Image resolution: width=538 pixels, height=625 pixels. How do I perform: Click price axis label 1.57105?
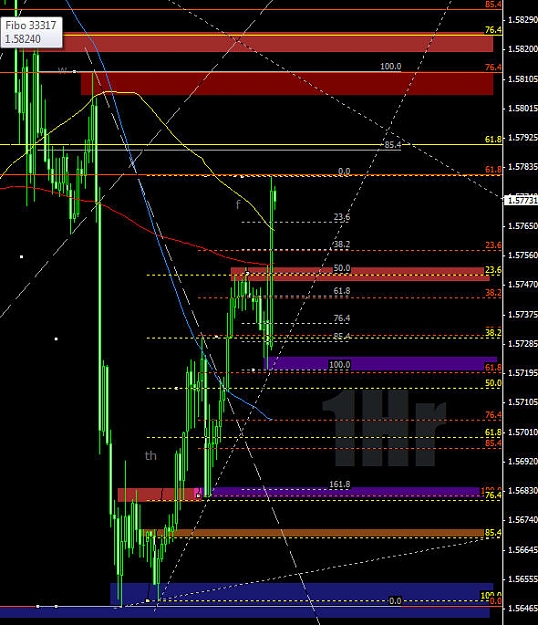[x=522, y=402]
